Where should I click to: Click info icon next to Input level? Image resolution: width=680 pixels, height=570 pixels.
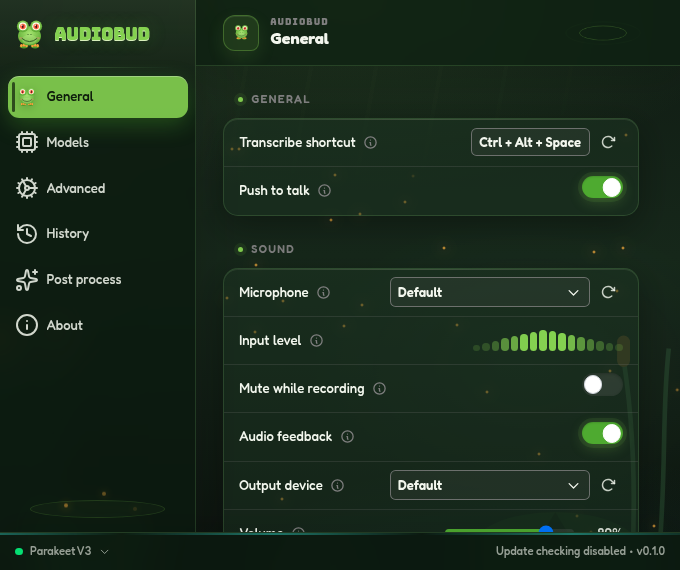click(317, 341)
